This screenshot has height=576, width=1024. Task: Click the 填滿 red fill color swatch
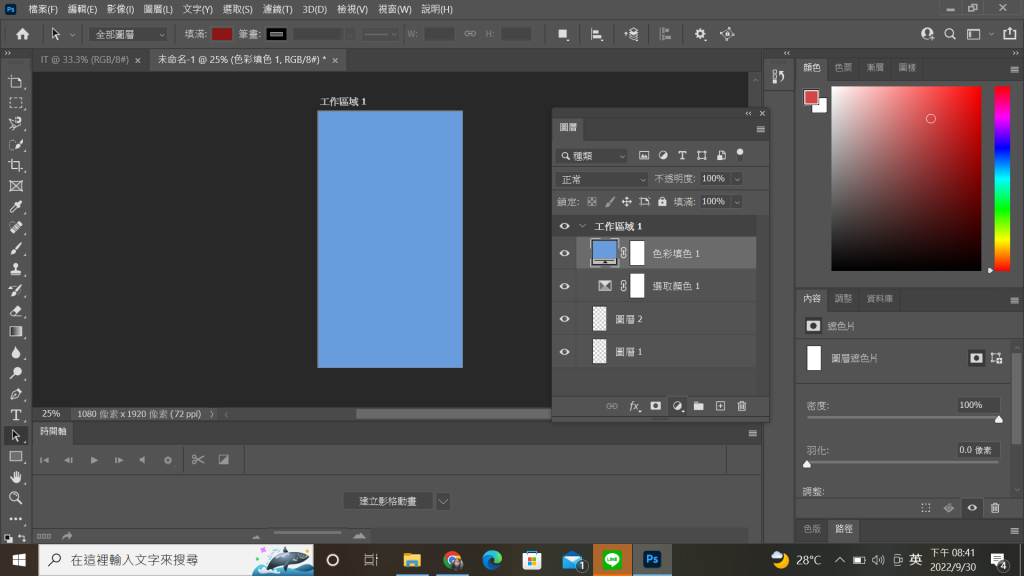pos(222,34)
